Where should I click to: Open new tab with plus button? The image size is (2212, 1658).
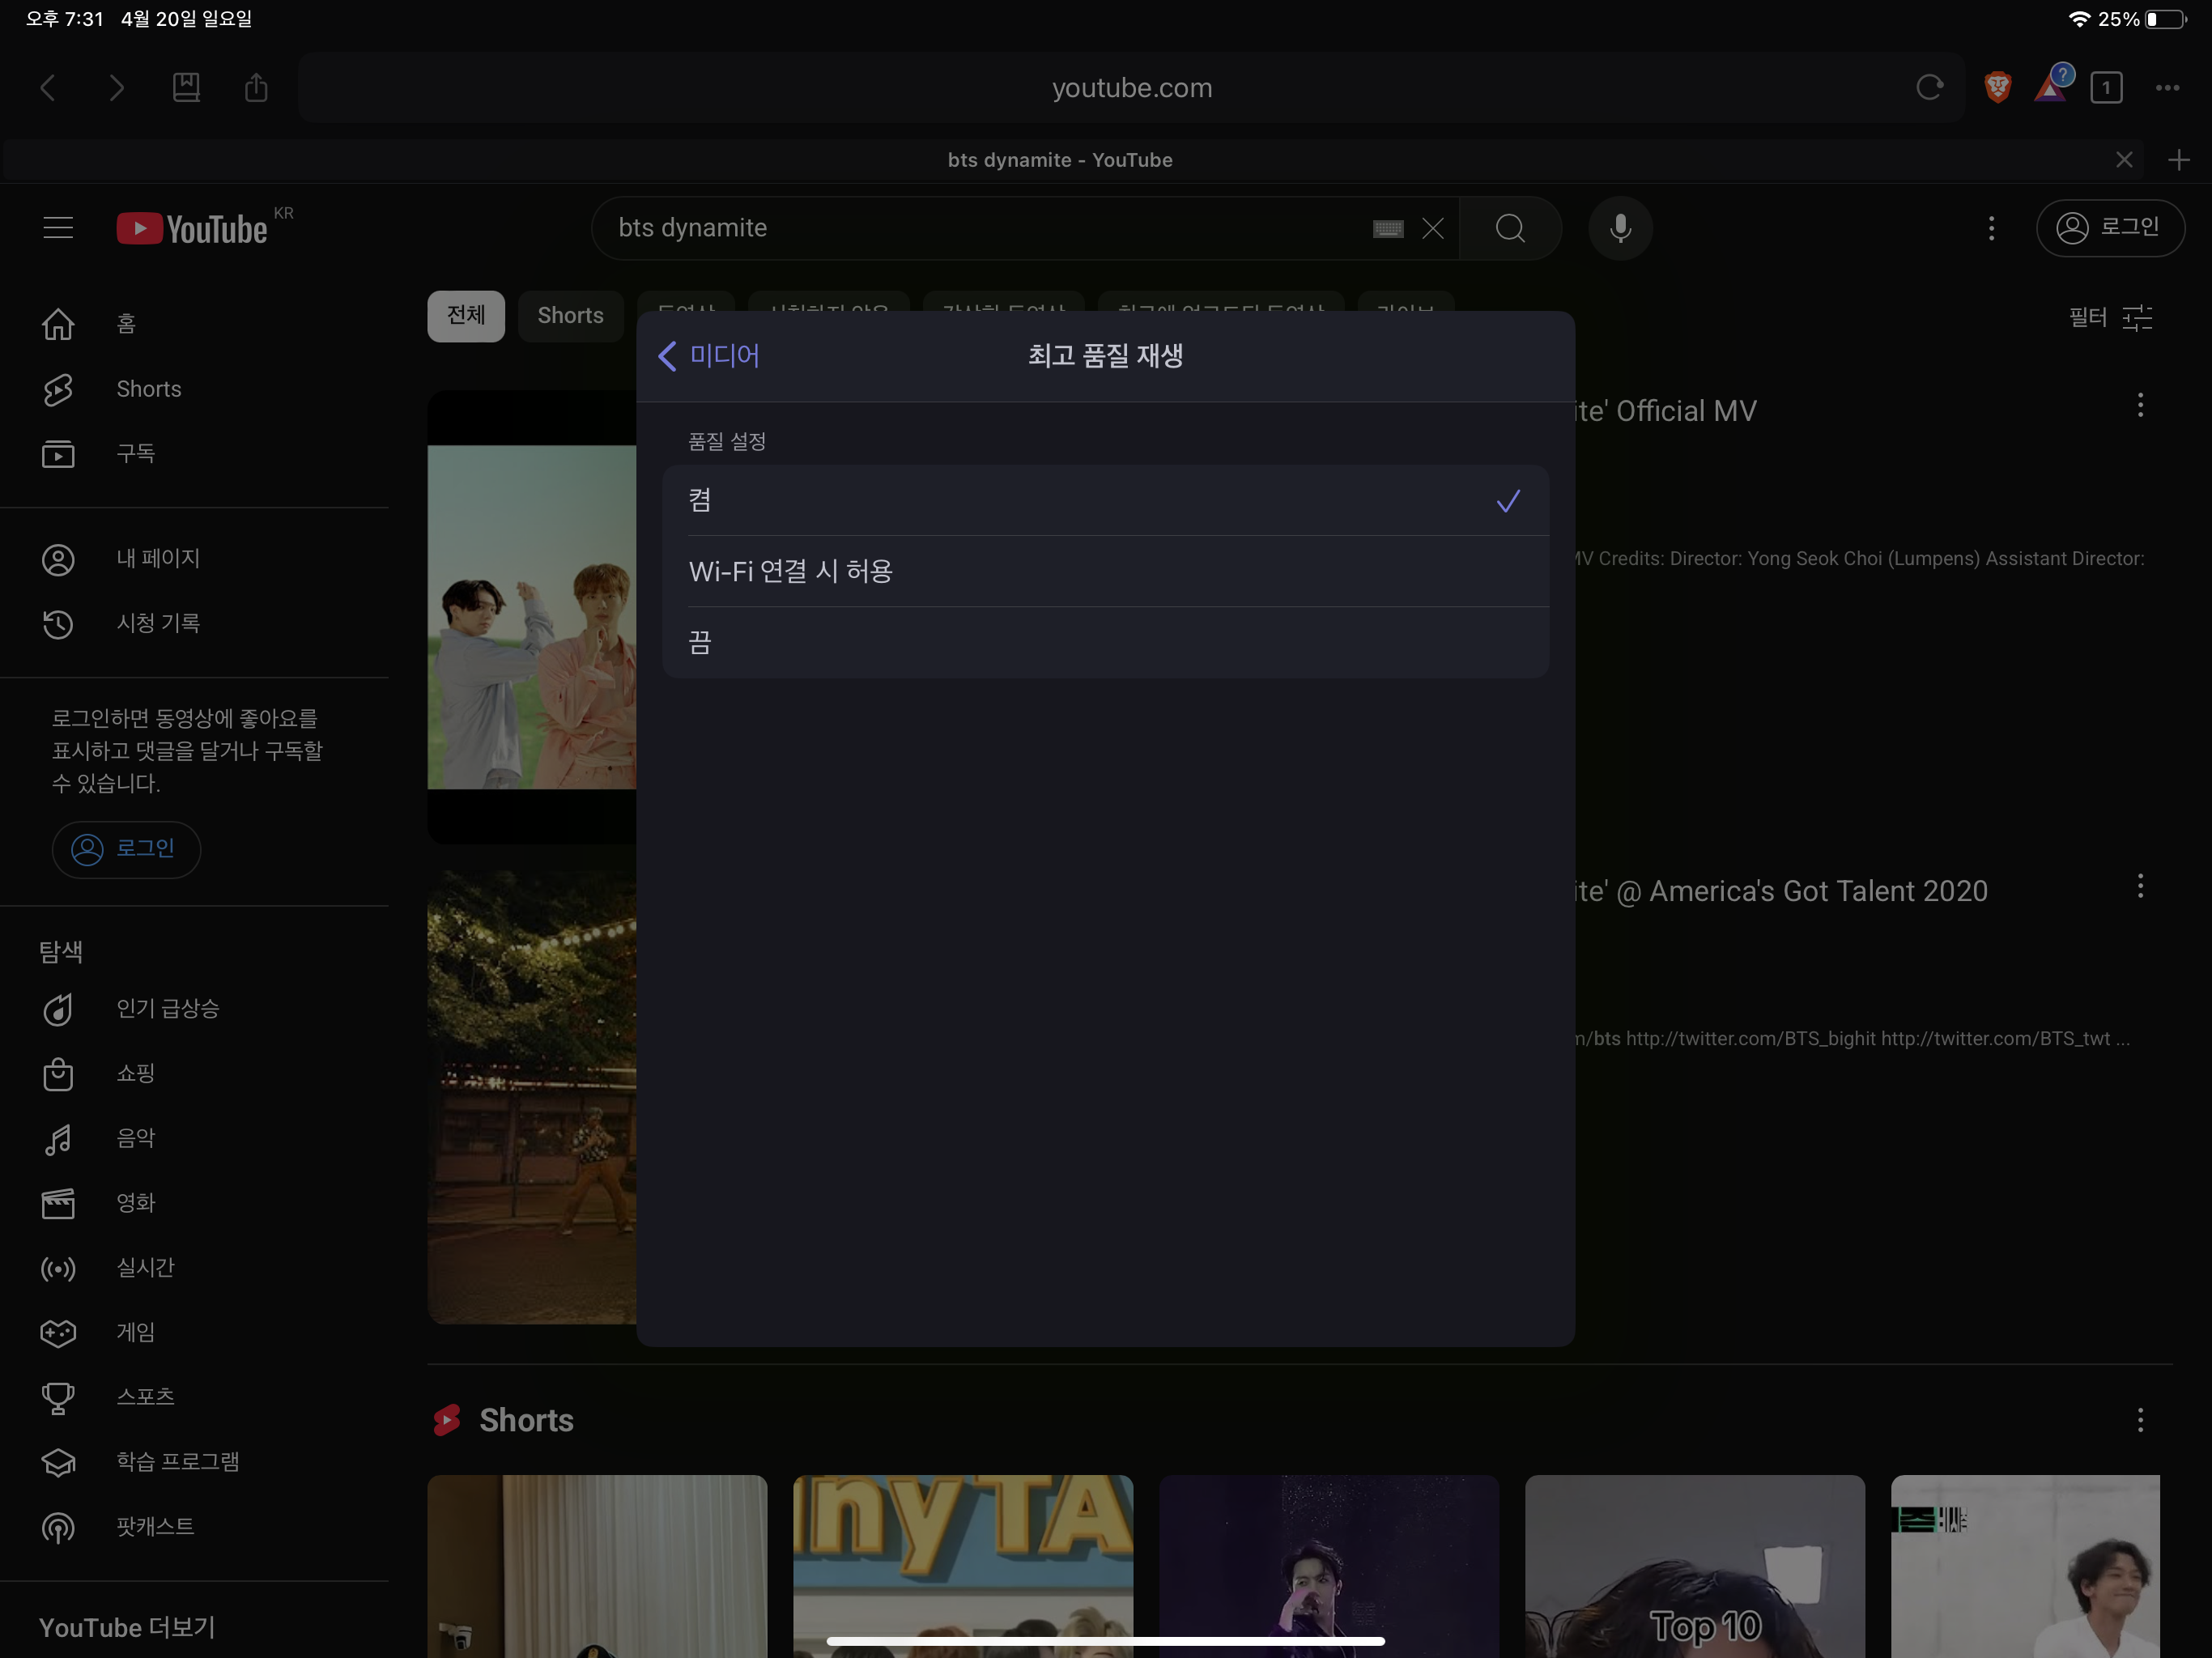2178,160
